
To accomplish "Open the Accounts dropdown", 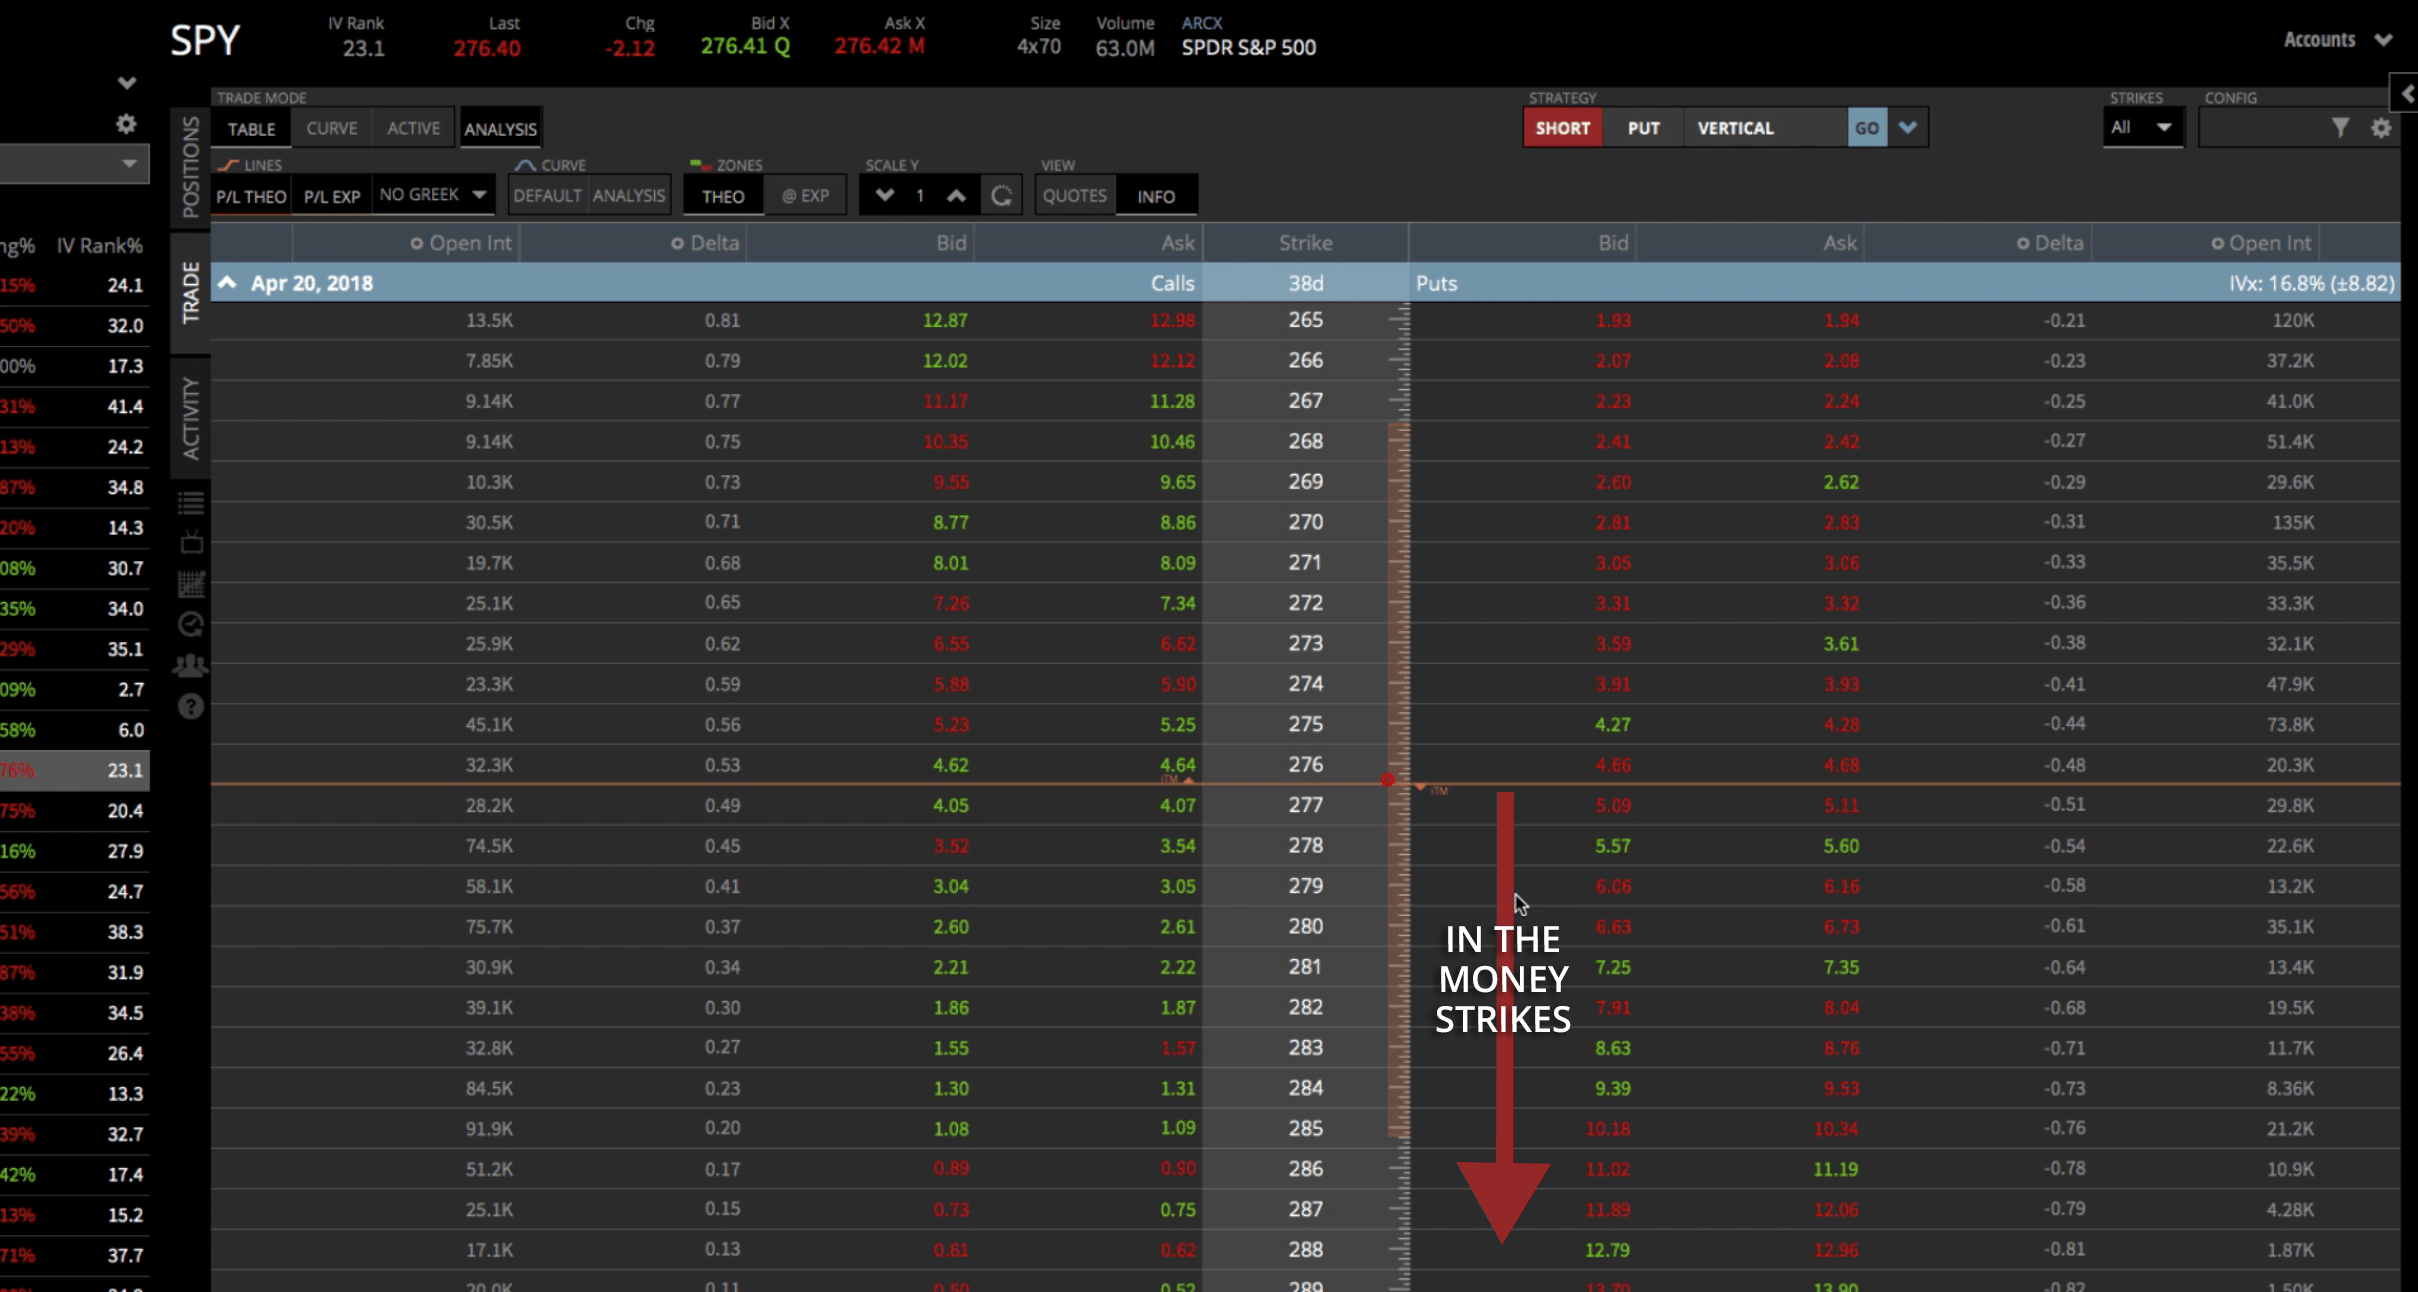I will [2337, 40].
